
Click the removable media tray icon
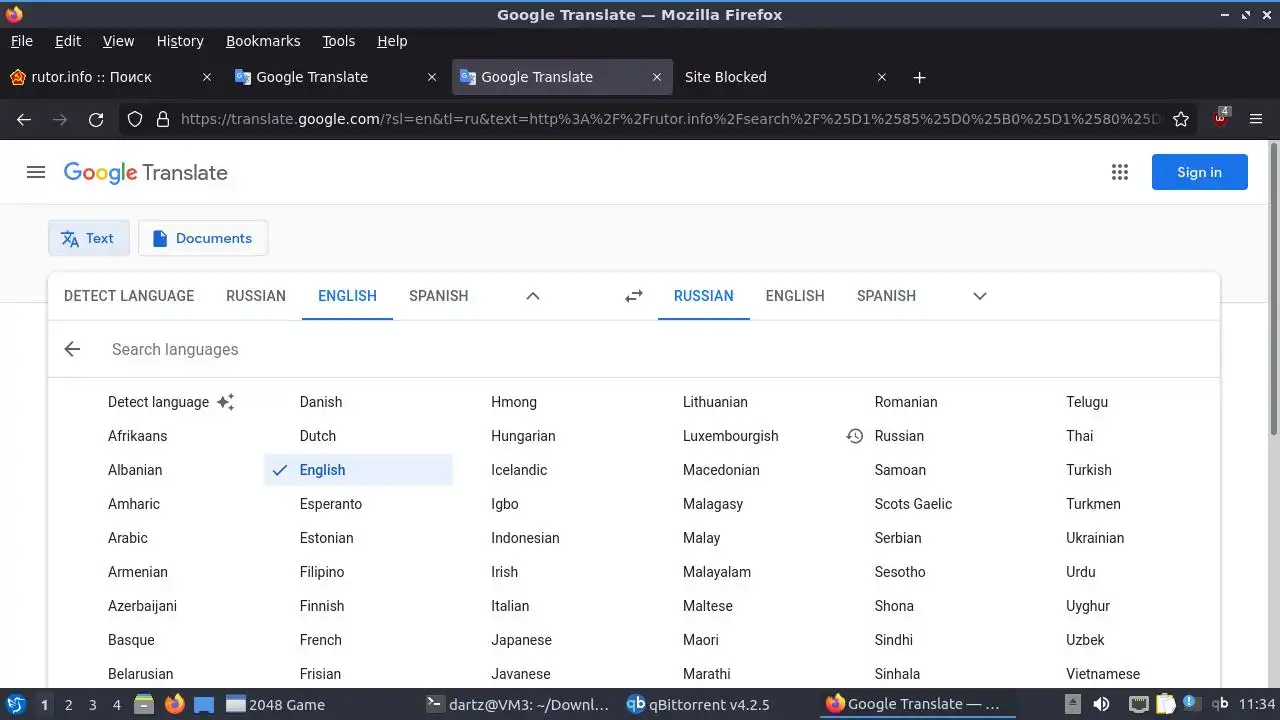(1072, 704)
